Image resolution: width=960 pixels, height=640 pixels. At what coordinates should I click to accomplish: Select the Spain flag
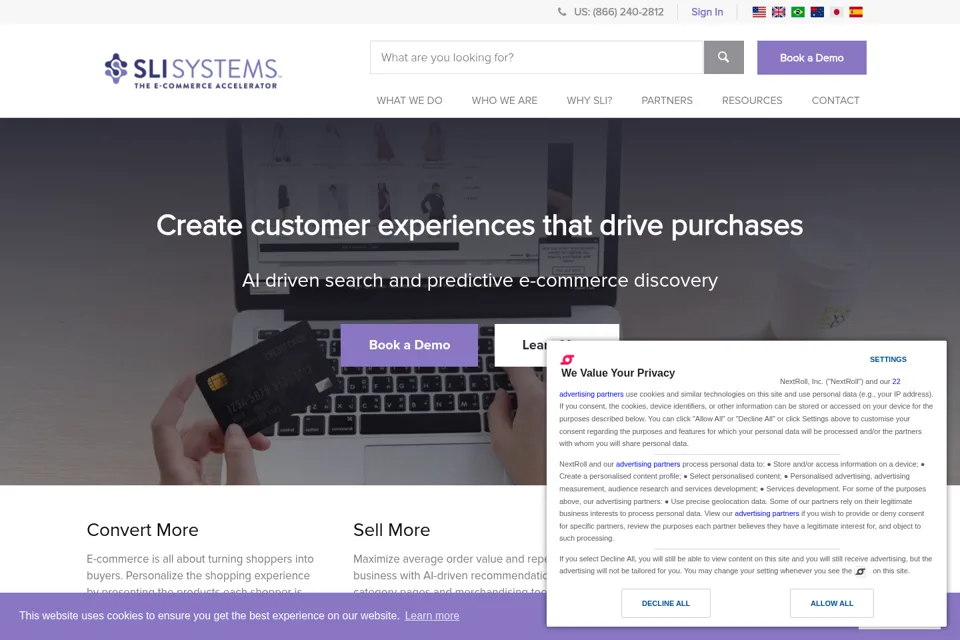(856, 12)
